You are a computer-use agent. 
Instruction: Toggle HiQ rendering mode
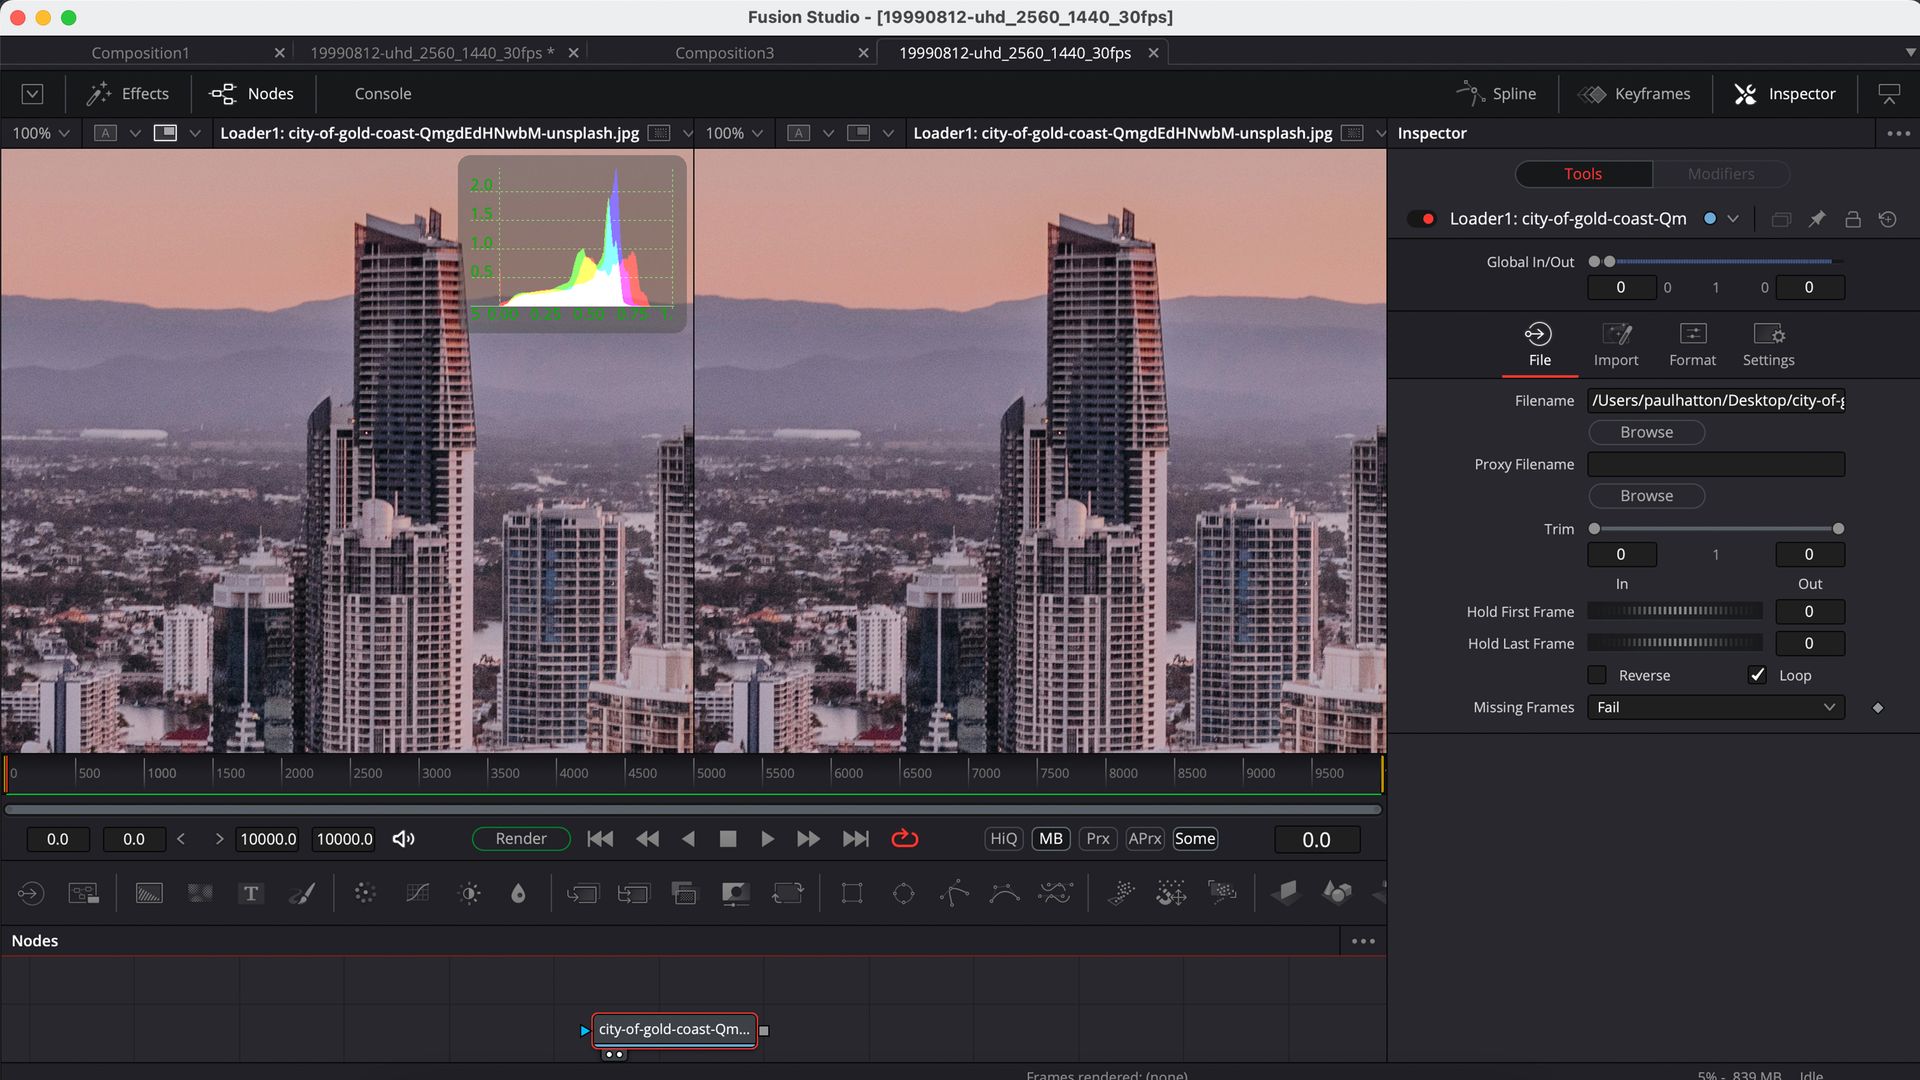(x=1003, y=839)
